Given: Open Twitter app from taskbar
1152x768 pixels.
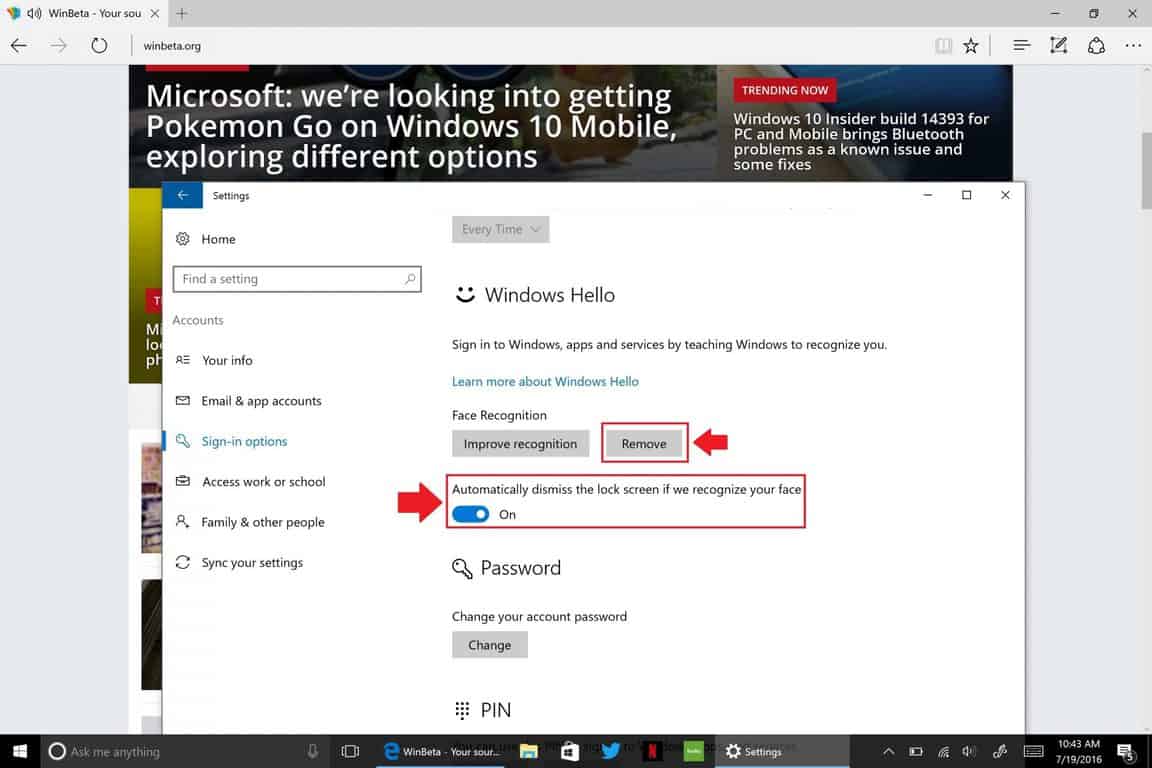Looking at the screenshot, I should click(611, 751).
